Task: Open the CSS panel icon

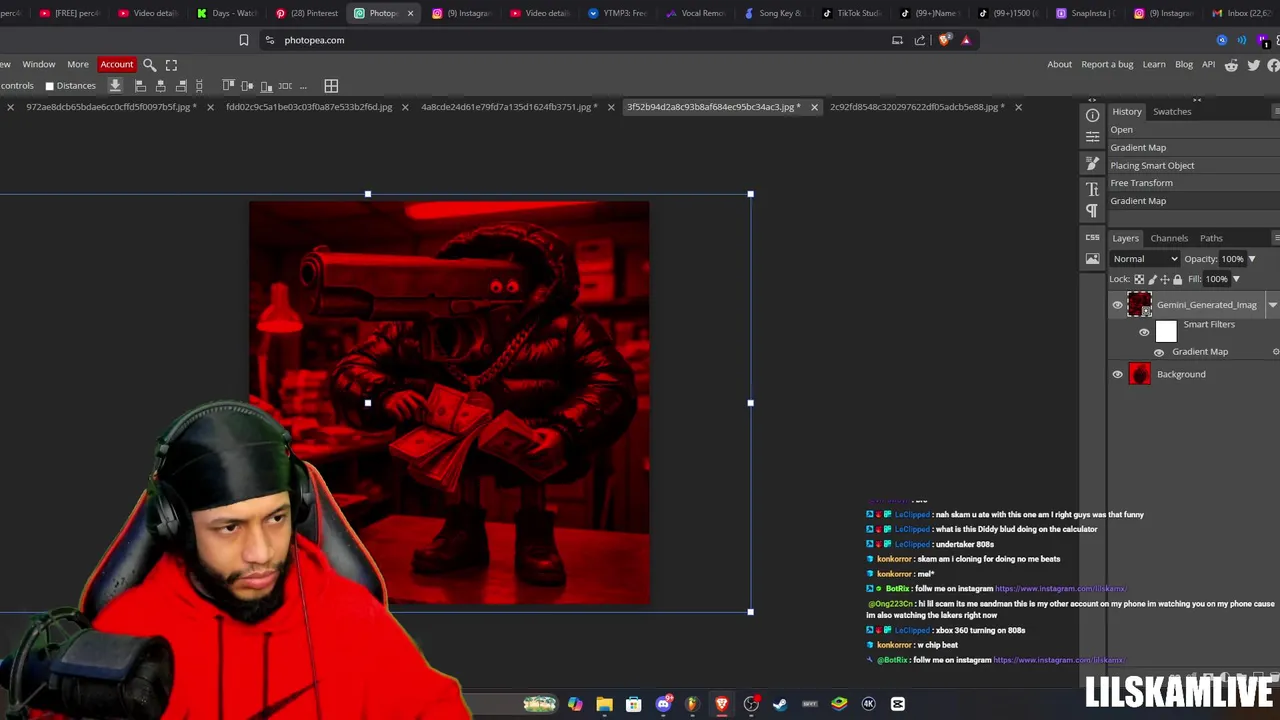Action: coord(1092,238)
